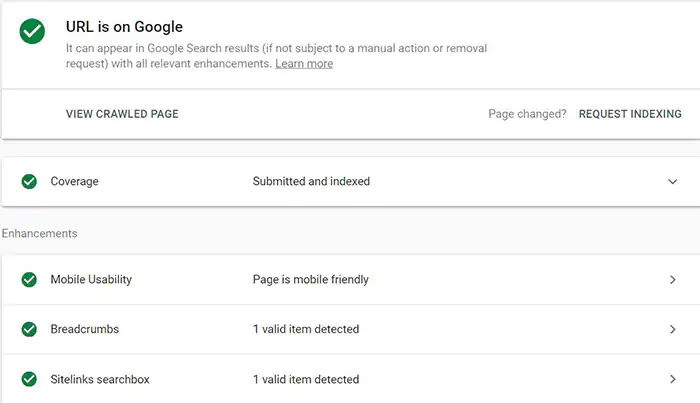The width and height of the screenshot is (700, 403).
Task: Select the Breadcrumbs row label
Action: [85, 329]
